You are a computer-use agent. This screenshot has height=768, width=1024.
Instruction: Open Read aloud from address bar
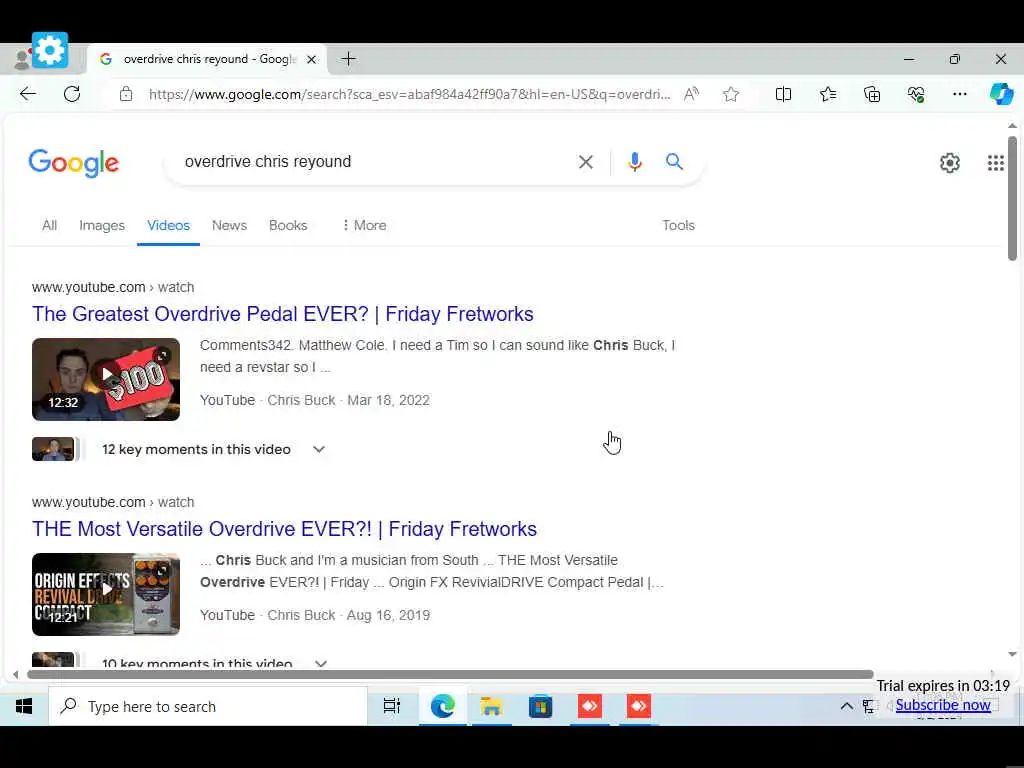tap(691, 94)
